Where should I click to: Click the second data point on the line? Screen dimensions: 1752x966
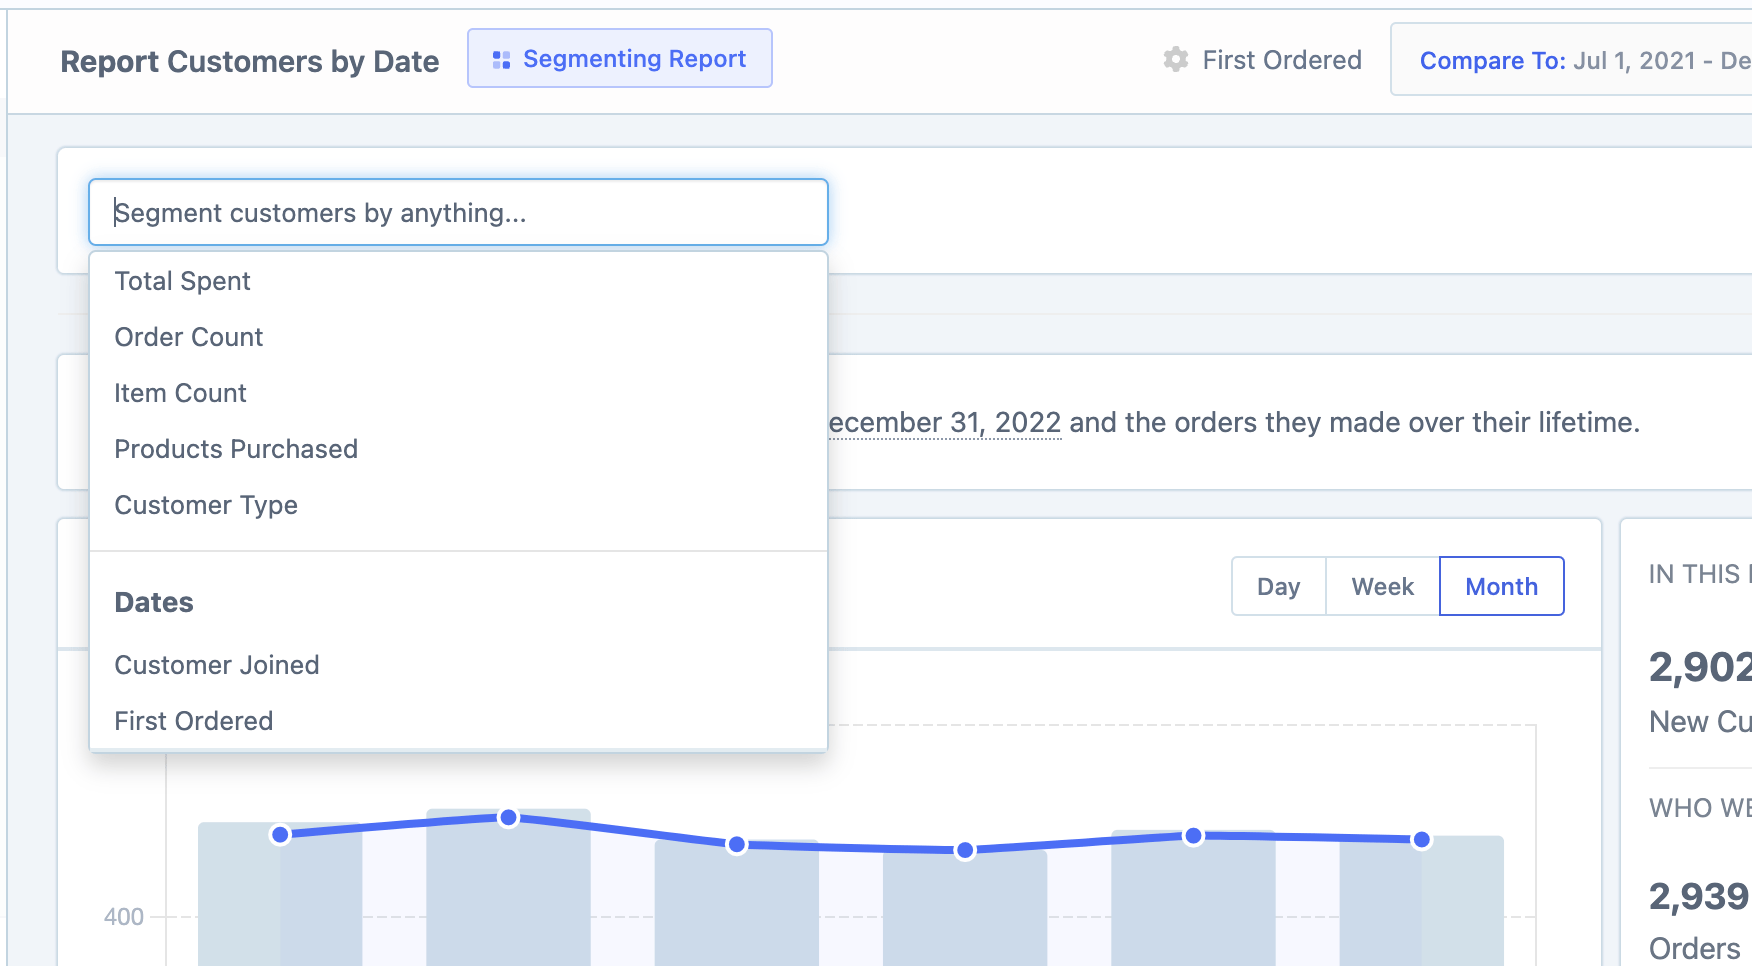[x=509, y=818]
